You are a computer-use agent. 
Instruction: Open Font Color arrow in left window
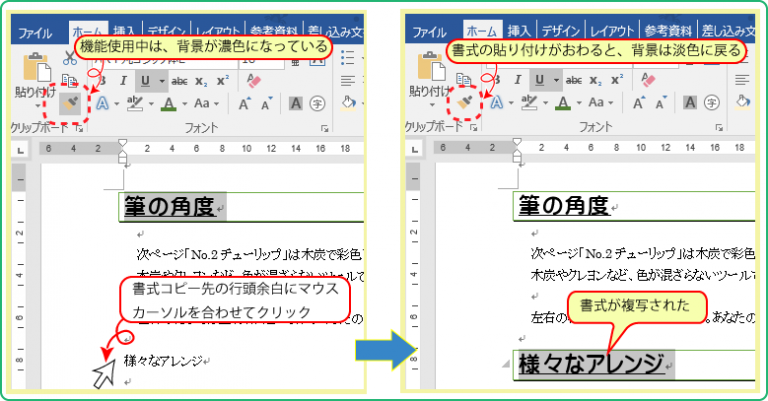[x=185, y=104]
